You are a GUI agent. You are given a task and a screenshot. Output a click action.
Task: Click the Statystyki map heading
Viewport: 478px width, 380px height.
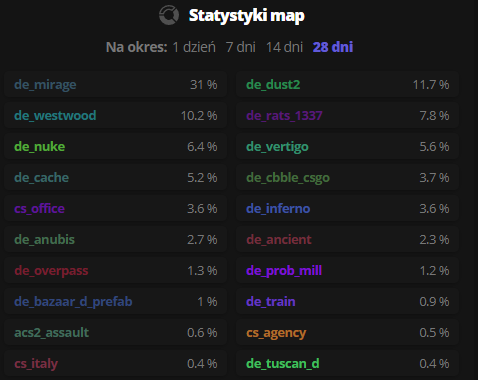point(247,16)
